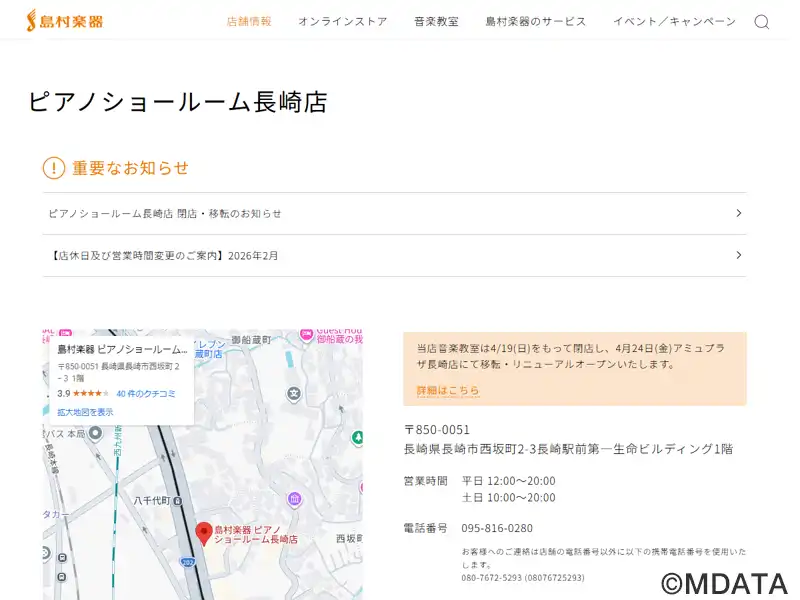800x600 pixels.
Task: Click 拡大地図を表示 link on the map
Action: pyautogui.click(x=85, y=412)
